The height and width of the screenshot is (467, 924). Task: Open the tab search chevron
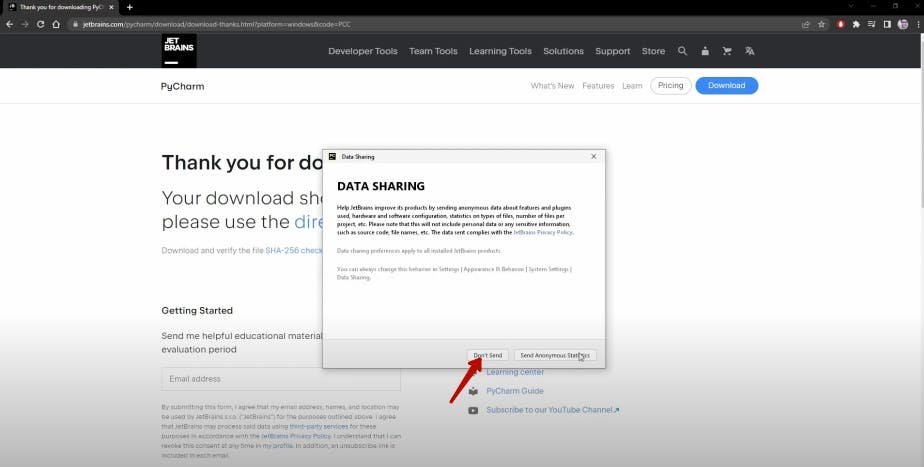[851, 6]
